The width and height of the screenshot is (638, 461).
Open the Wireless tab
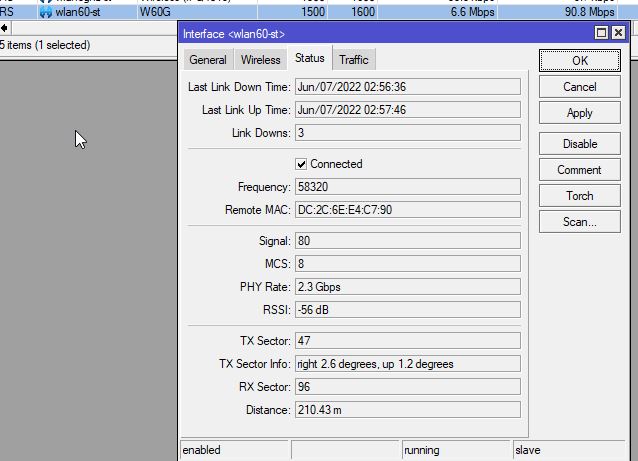pos(260,60)
